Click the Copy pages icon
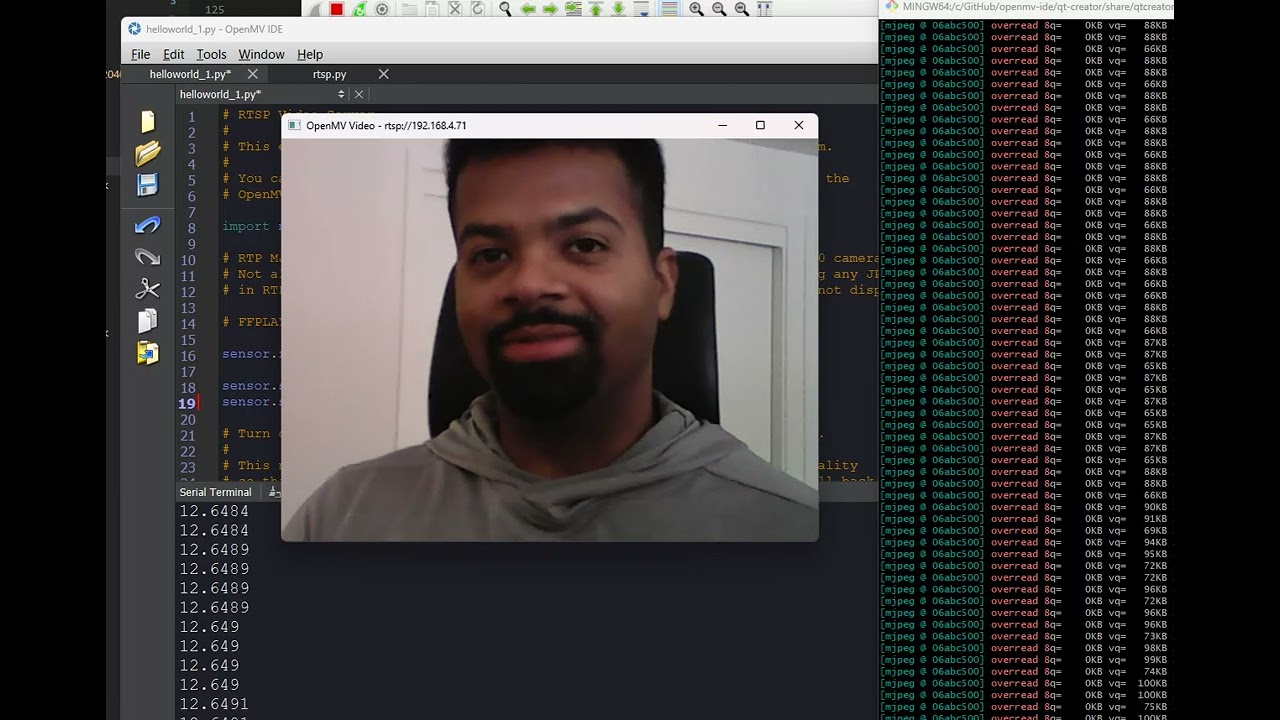Viewport: 1280px width, 720px height. [148, 321]
